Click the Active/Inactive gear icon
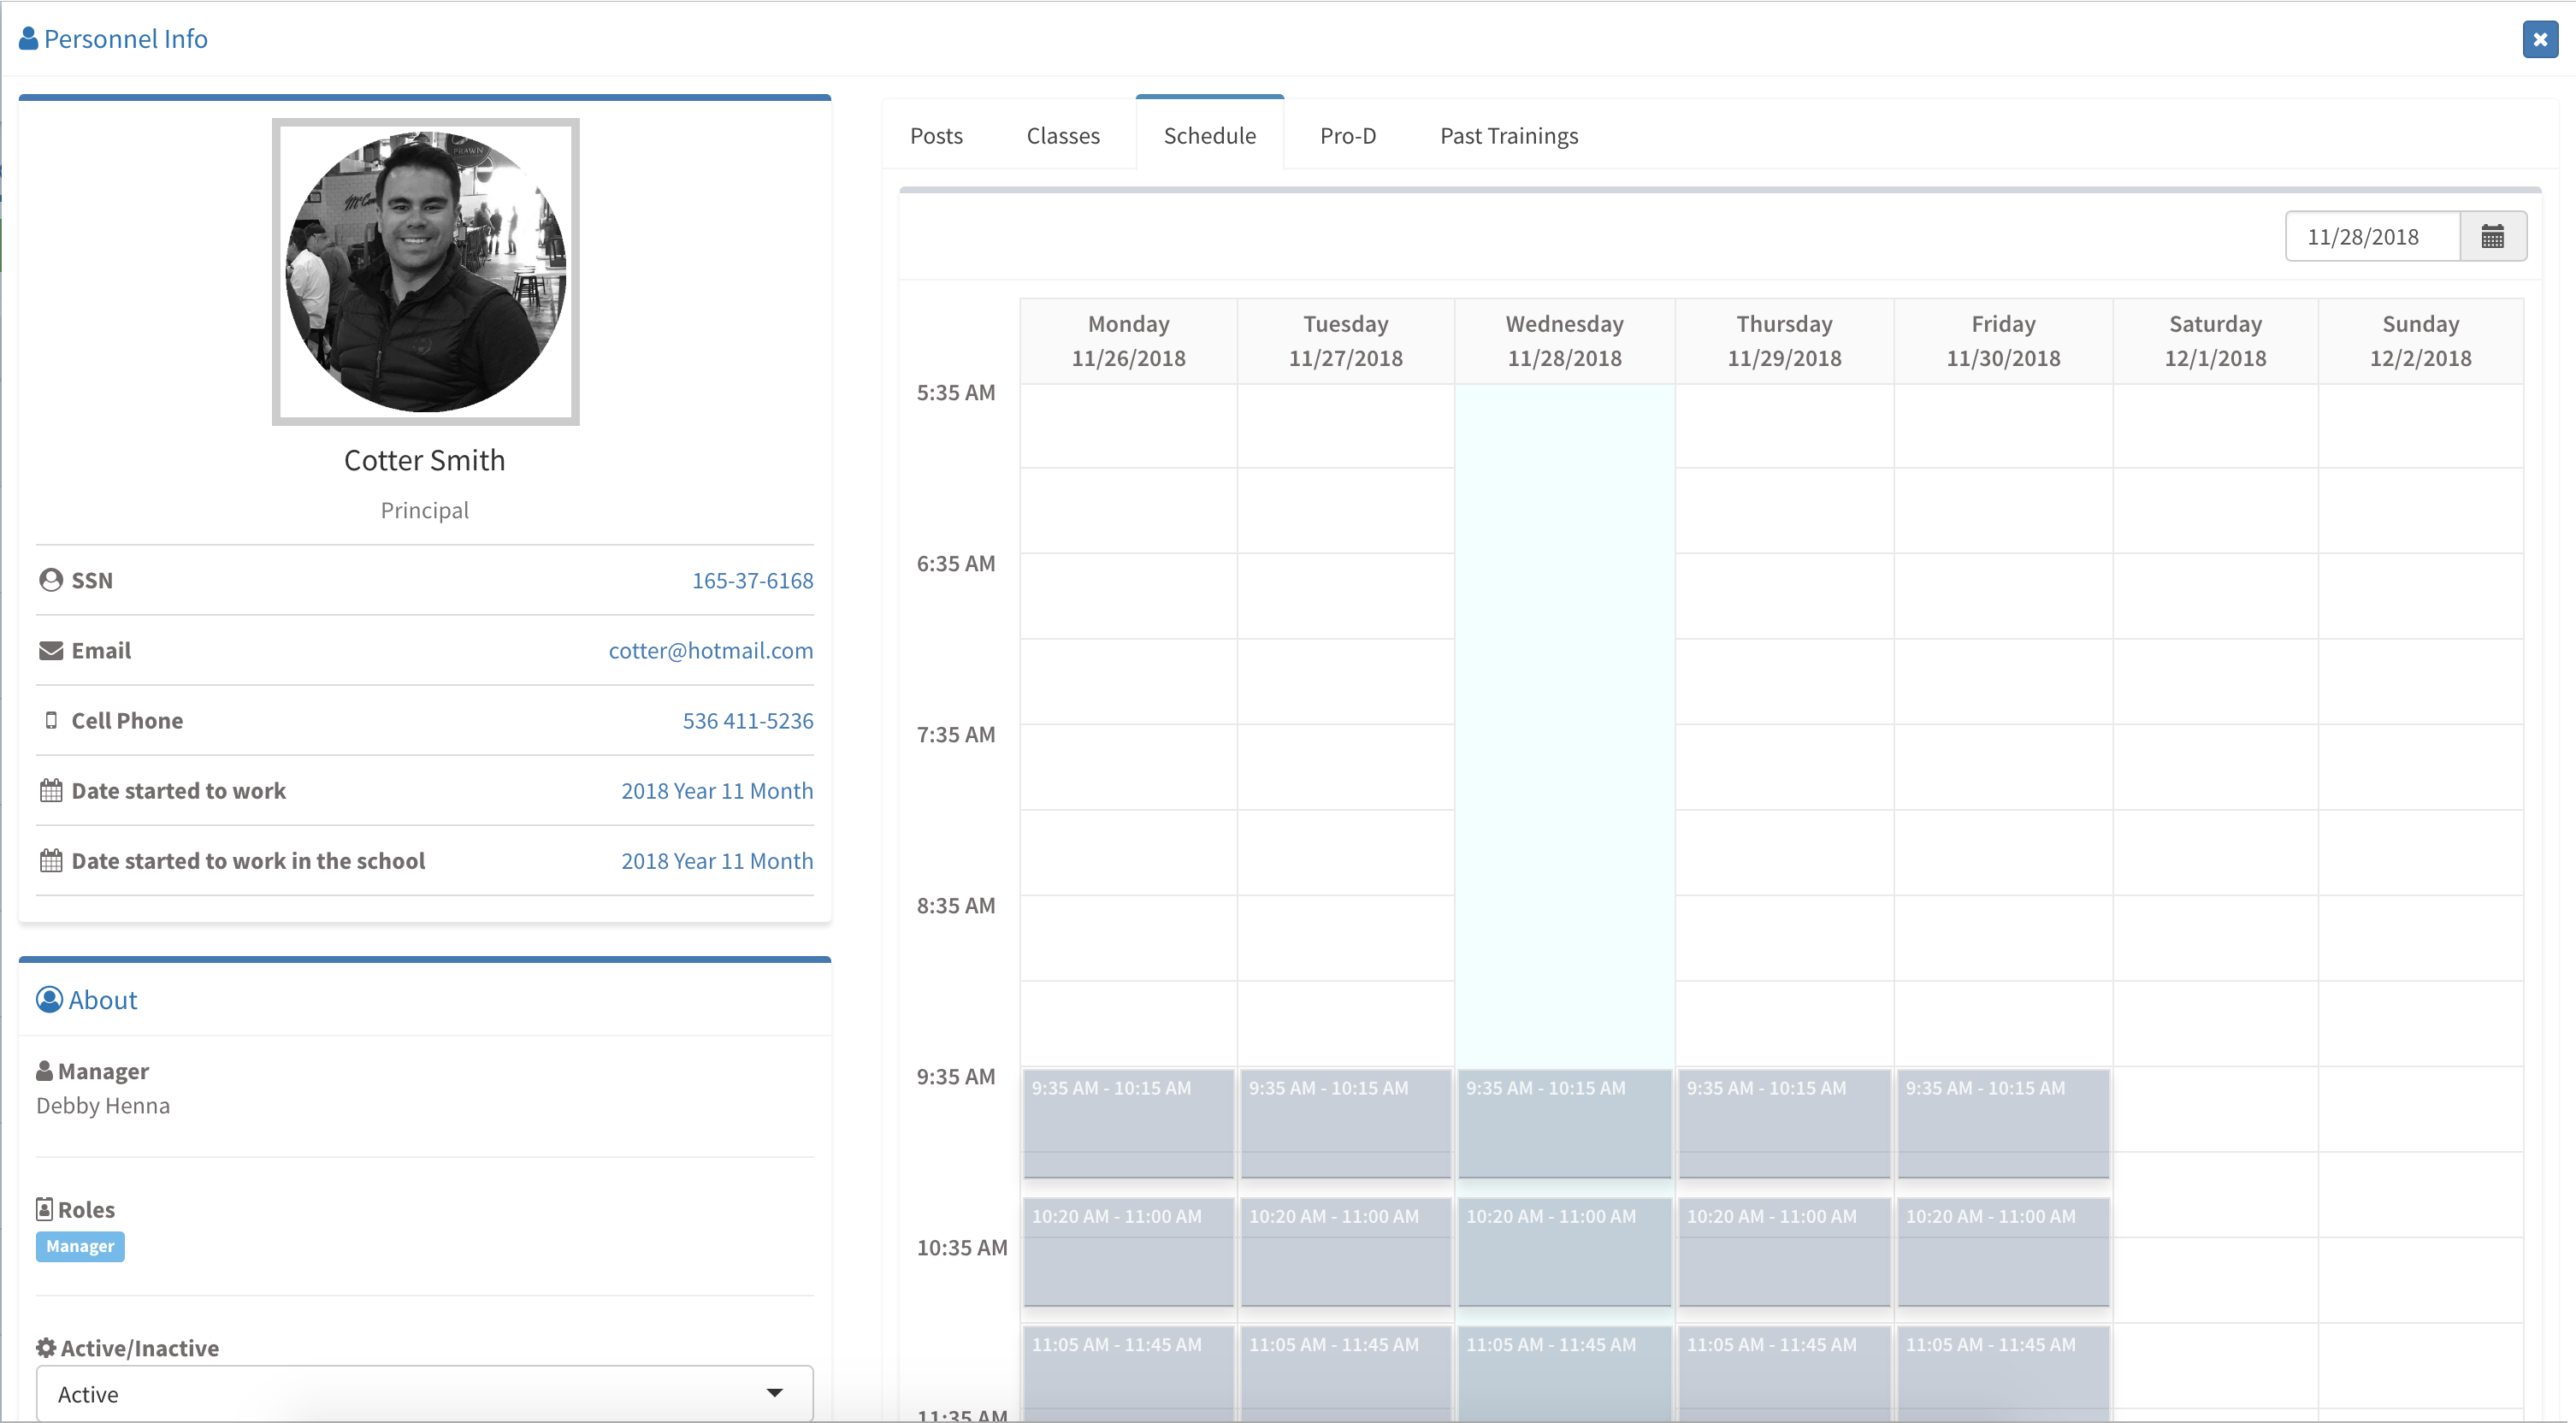Screen dimensions: 2576x1423 46,1348
